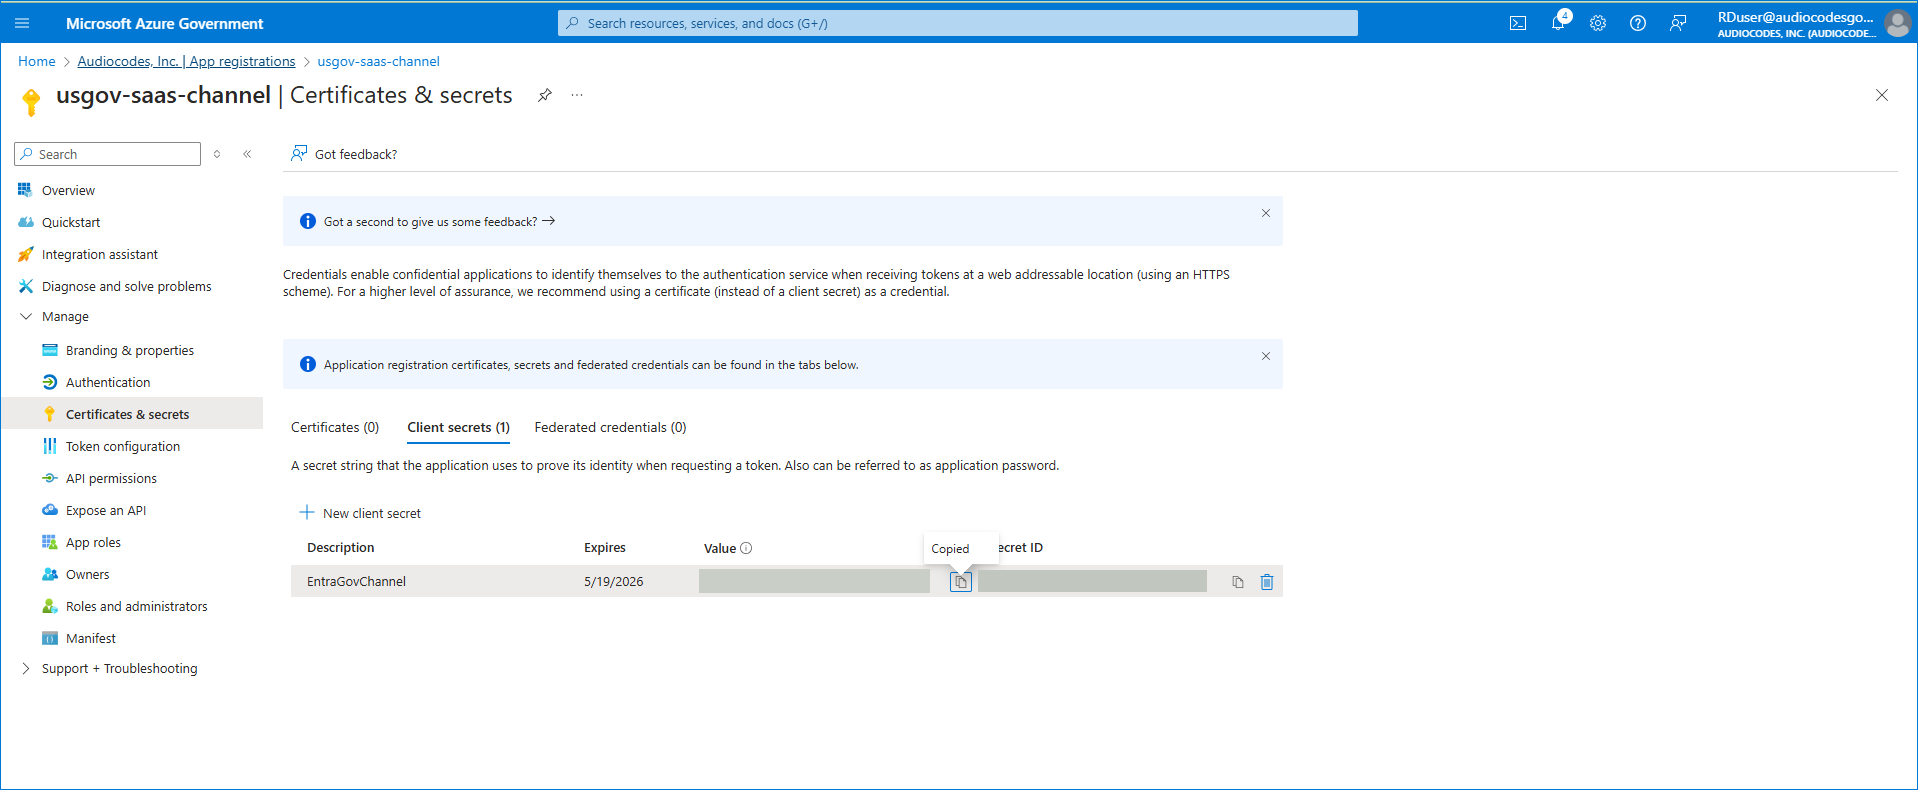Click the Microsoft Azure Government title
This screenshot has width=1918, height=790.
coord(165,23)
